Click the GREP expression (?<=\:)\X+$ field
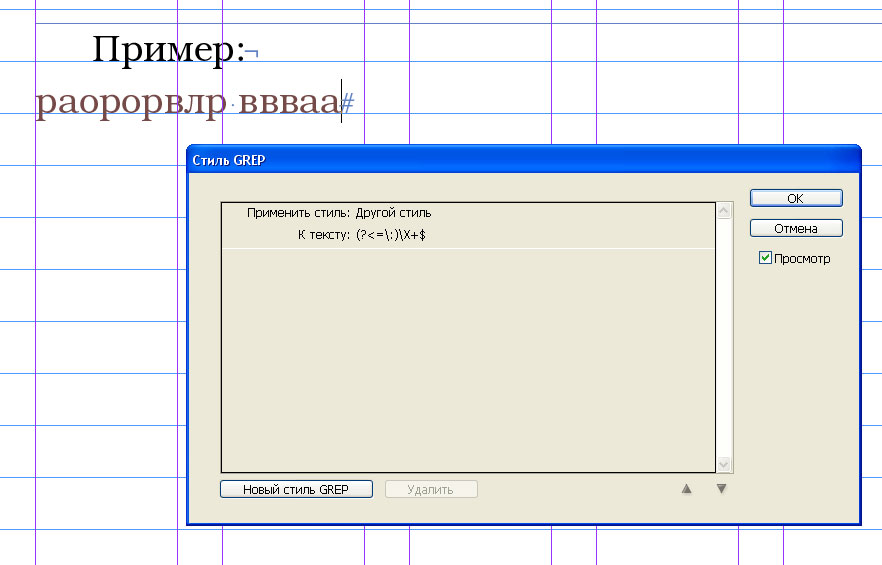Viewport: 882px width, 565px height. point(391,235)
